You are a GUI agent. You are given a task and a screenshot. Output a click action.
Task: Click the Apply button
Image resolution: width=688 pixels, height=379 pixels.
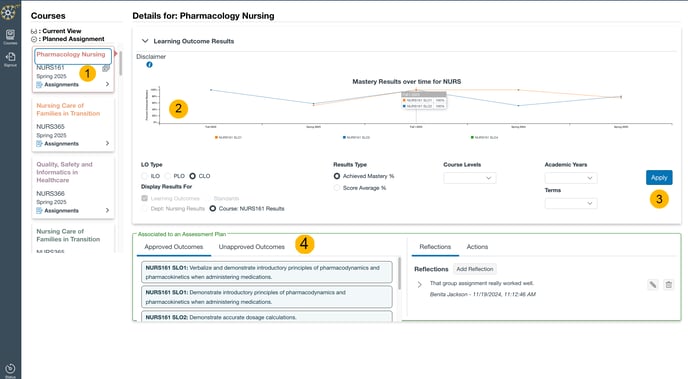[659, 178]
